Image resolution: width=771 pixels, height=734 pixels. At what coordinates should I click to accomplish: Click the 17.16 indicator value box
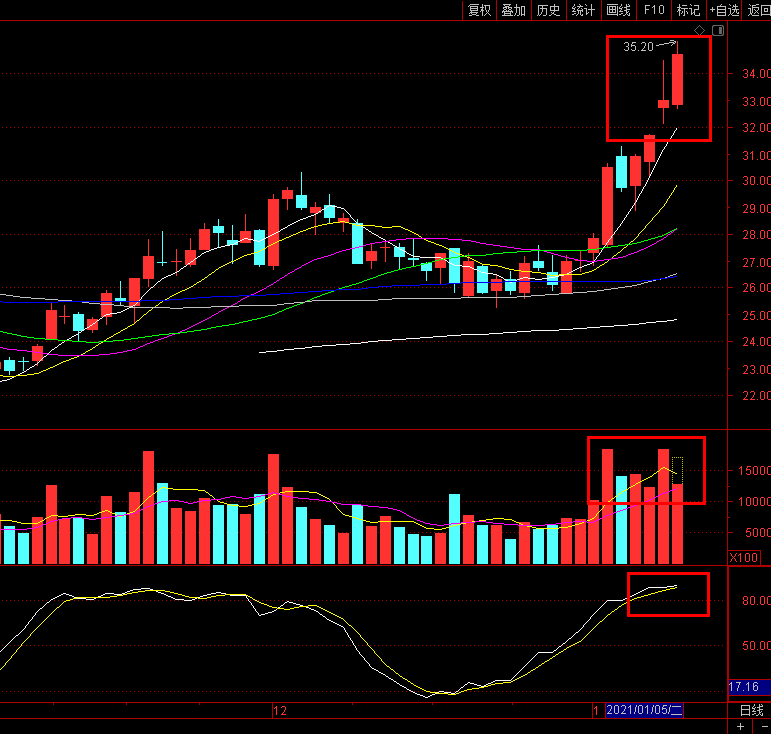749,687
